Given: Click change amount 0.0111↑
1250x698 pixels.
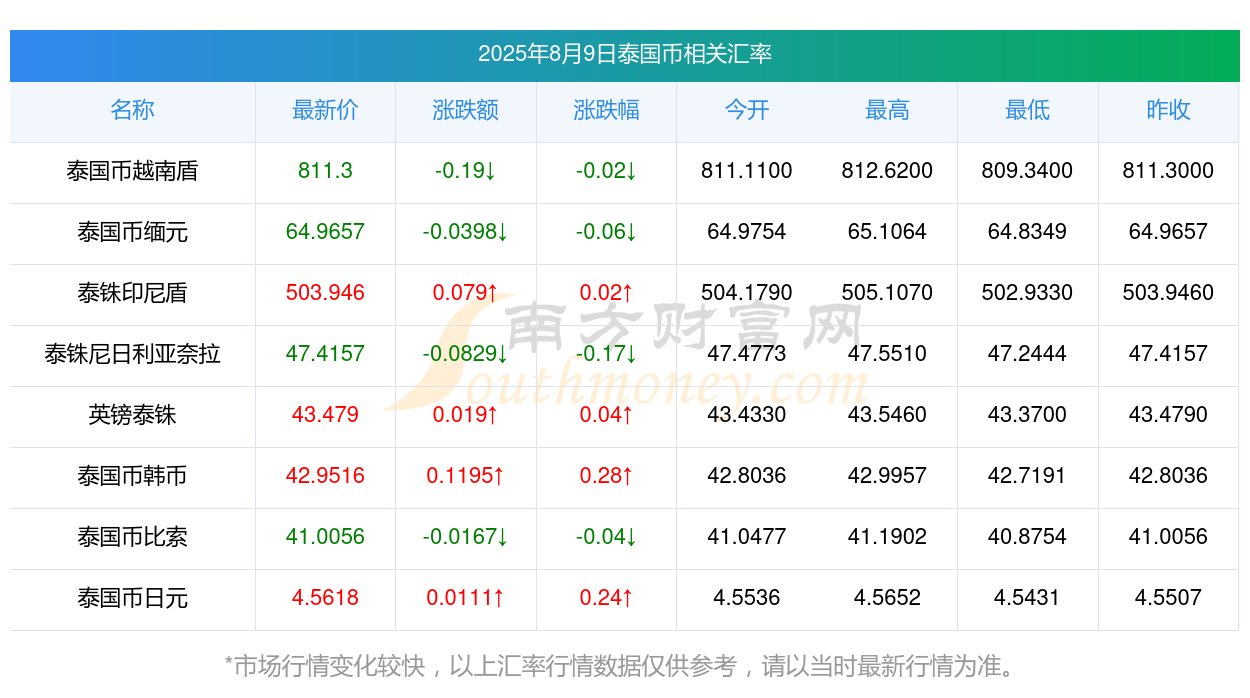Looking at the screenshot, I should point(466,598).
